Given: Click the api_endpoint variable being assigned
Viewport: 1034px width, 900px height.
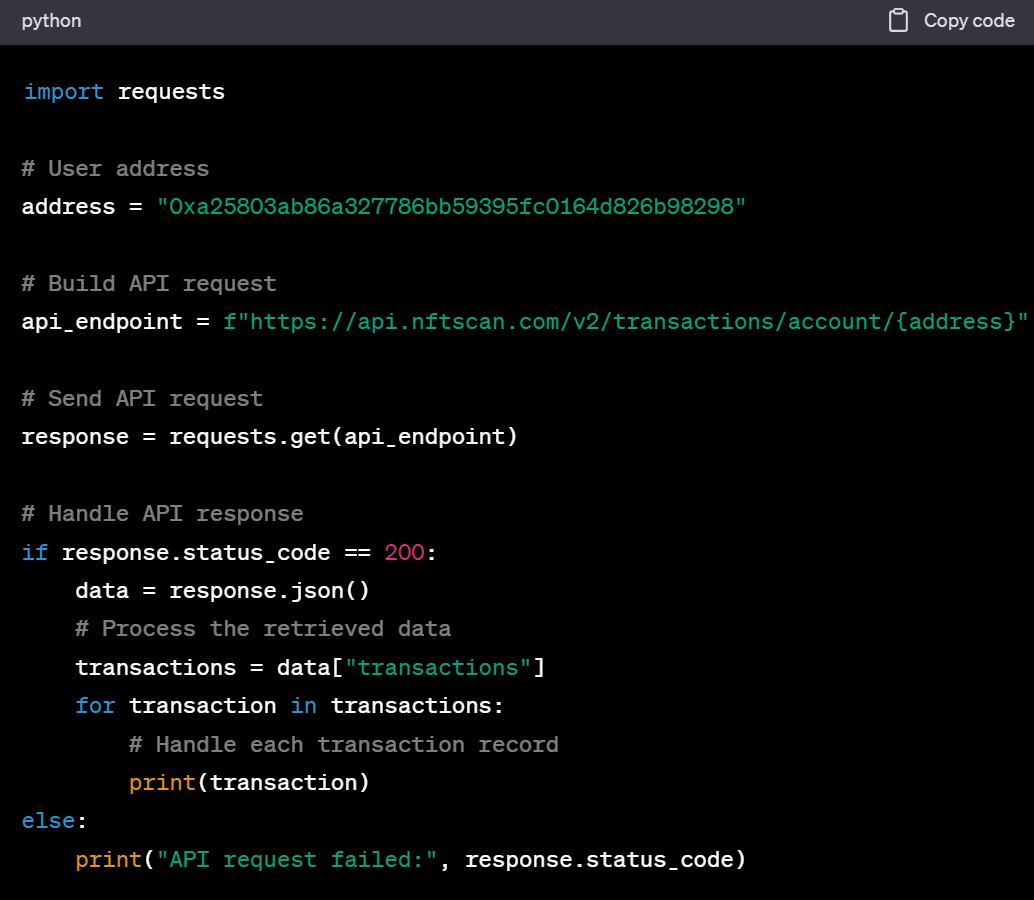Looking at the screenshot, I should [x=102, y=322].
